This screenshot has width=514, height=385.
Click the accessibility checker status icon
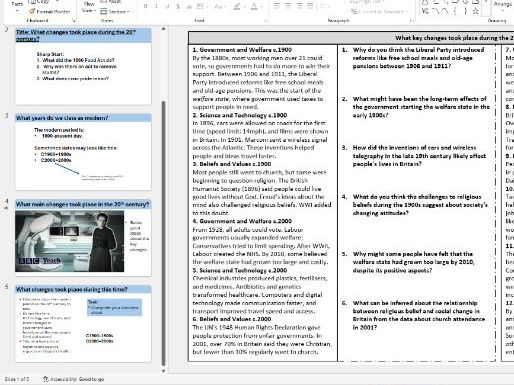(46, 379)
